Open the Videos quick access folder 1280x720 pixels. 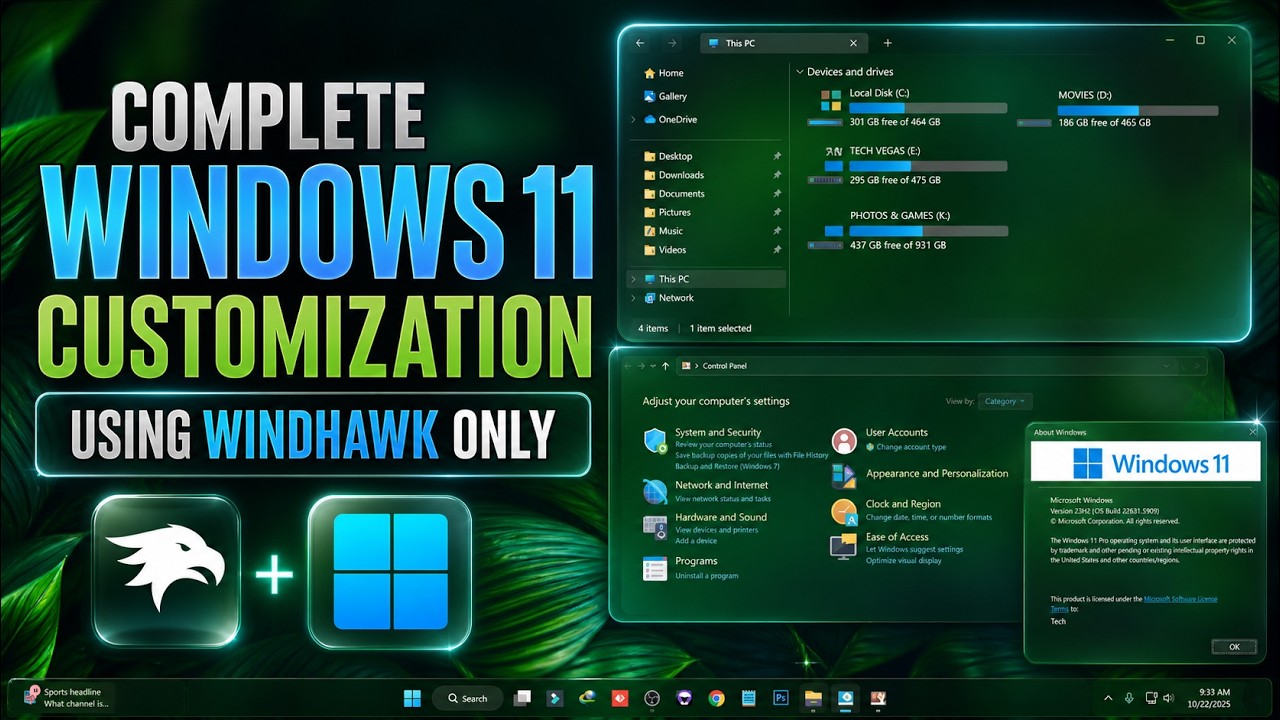pyautogui.click(x=665, y=250)
